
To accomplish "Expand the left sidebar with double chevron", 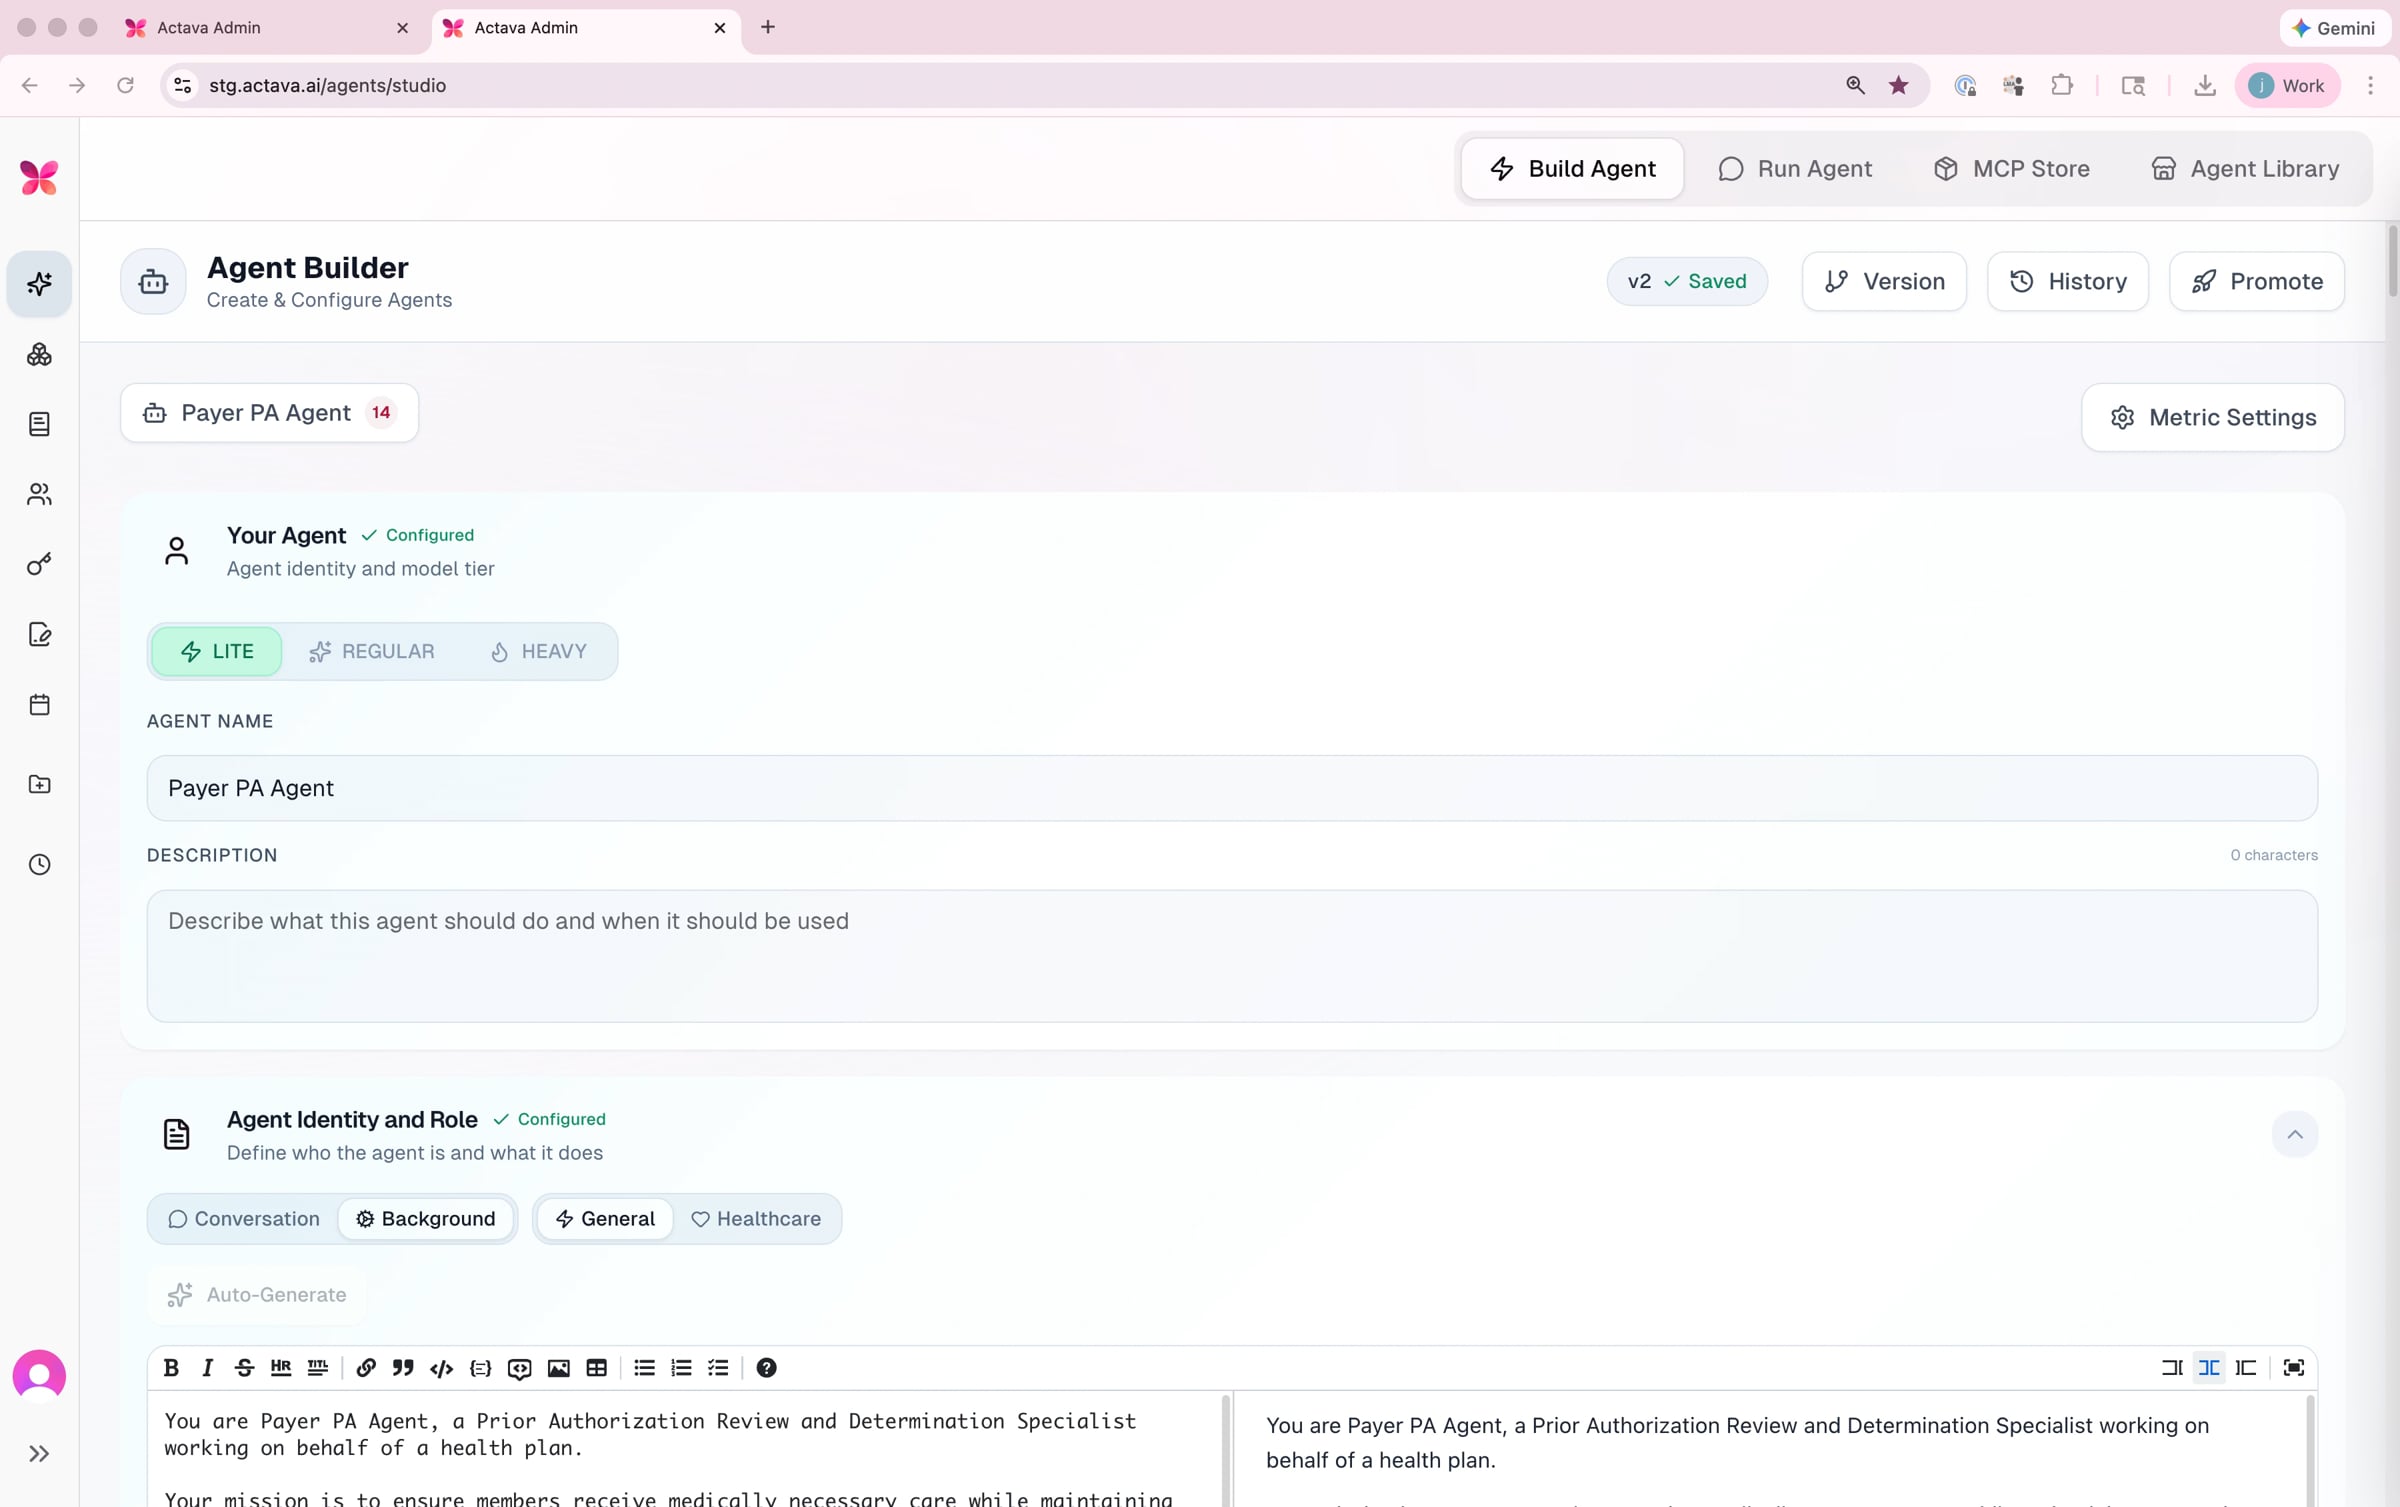I will (x=39, y=1452).
